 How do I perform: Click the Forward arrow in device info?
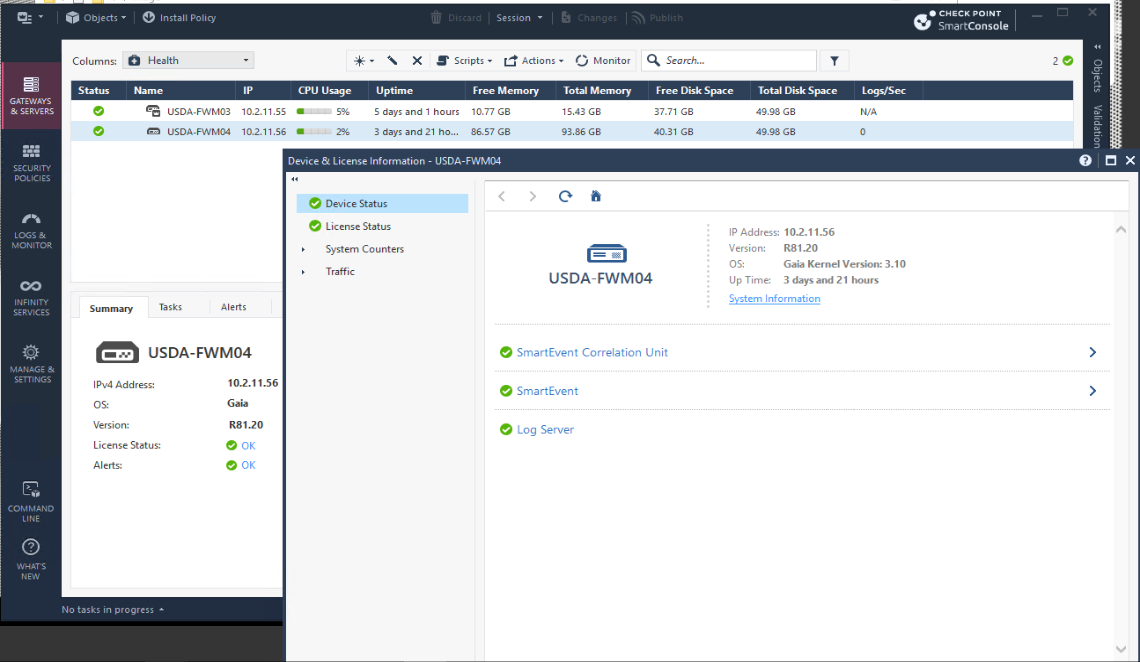533,196
